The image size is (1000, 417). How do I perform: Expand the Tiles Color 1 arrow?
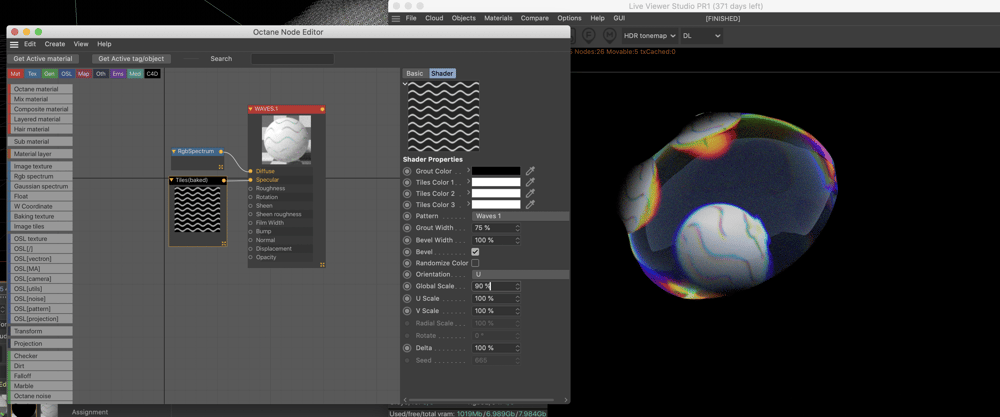click(469, 182)
